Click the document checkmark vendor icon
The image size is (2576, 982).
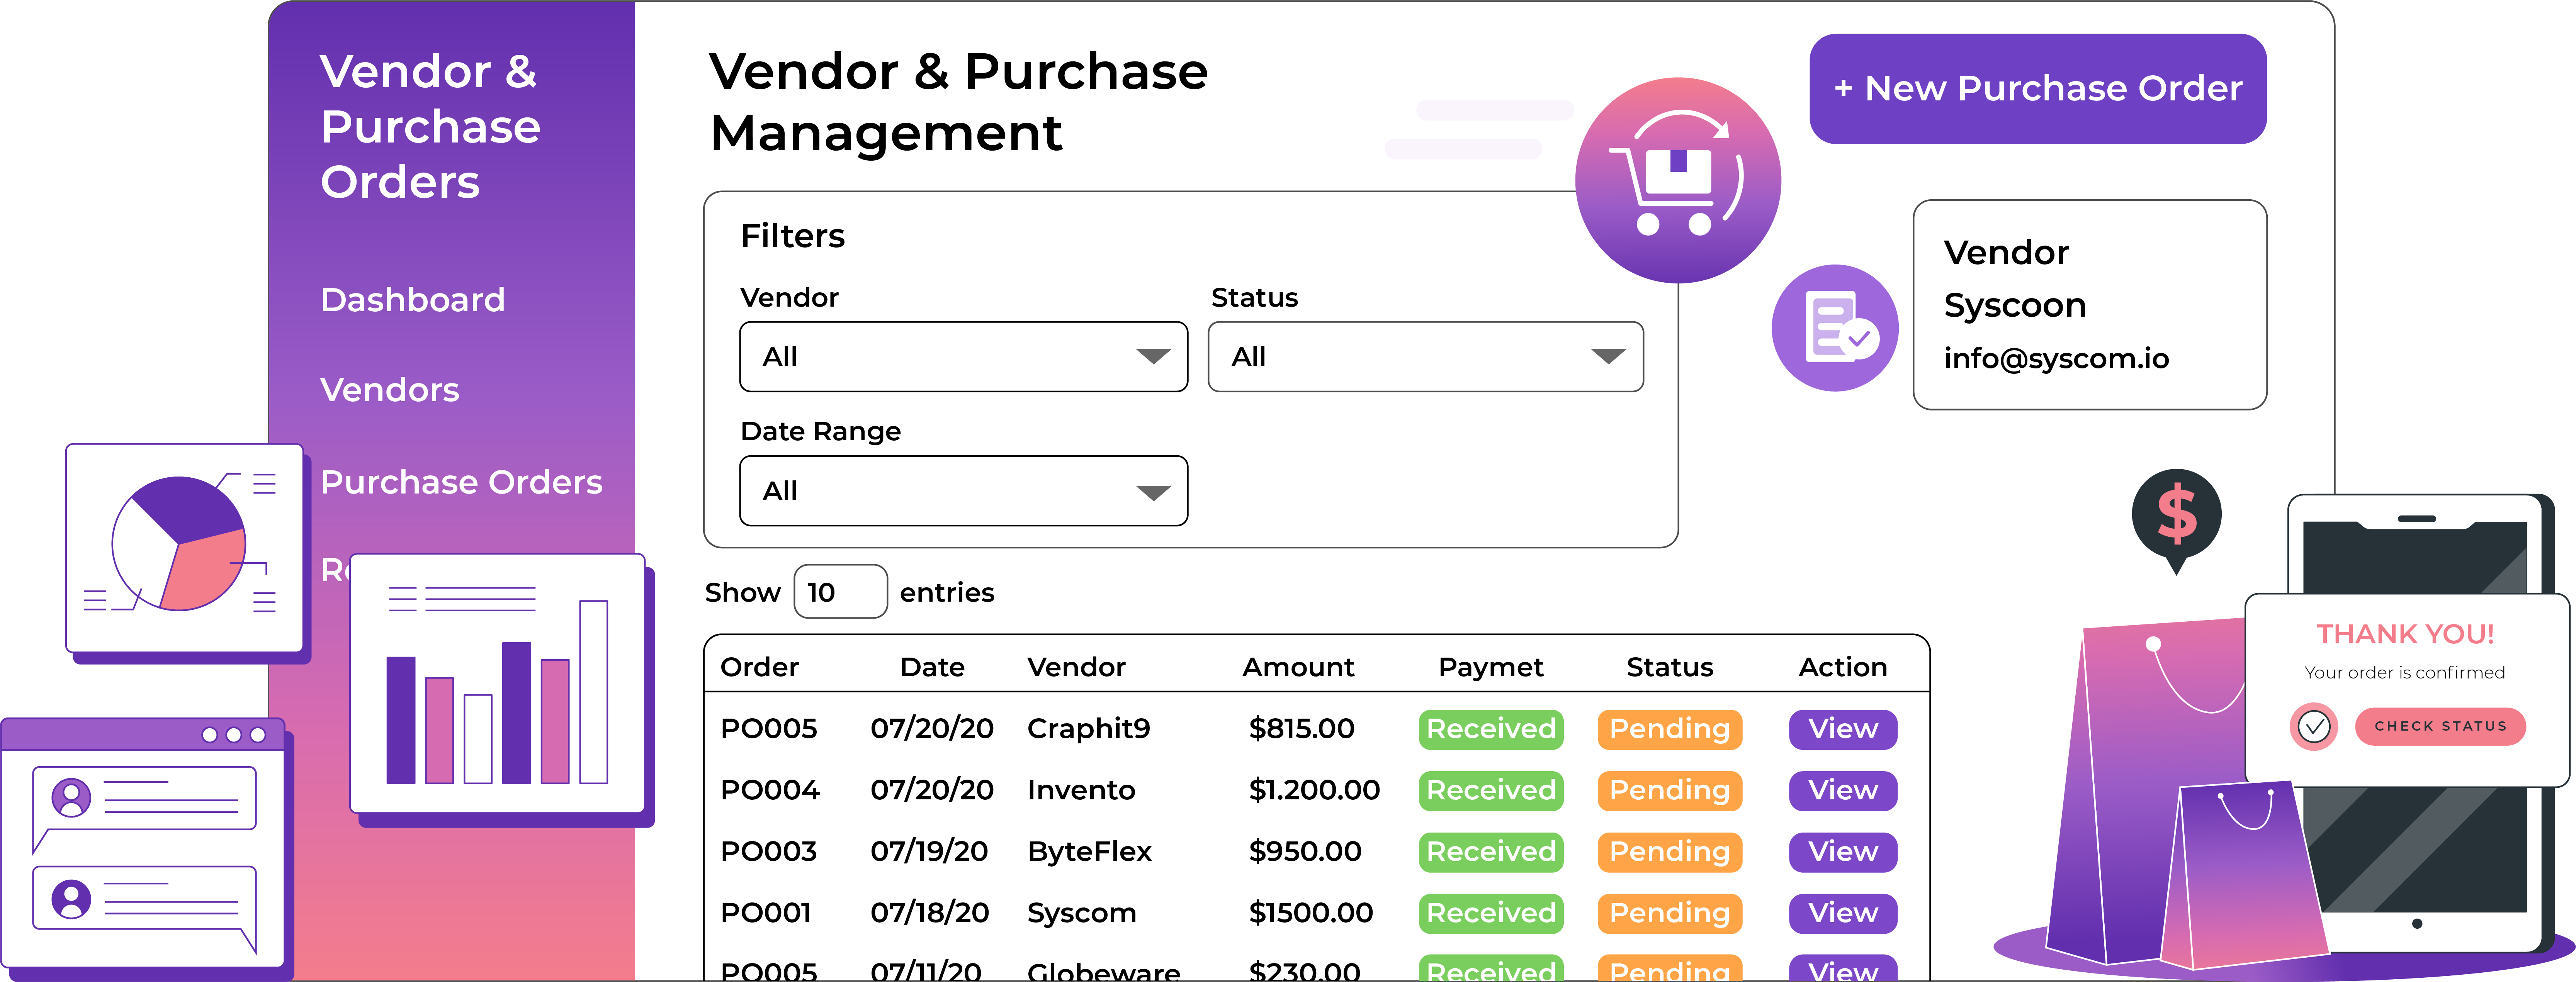point(1835,328)
